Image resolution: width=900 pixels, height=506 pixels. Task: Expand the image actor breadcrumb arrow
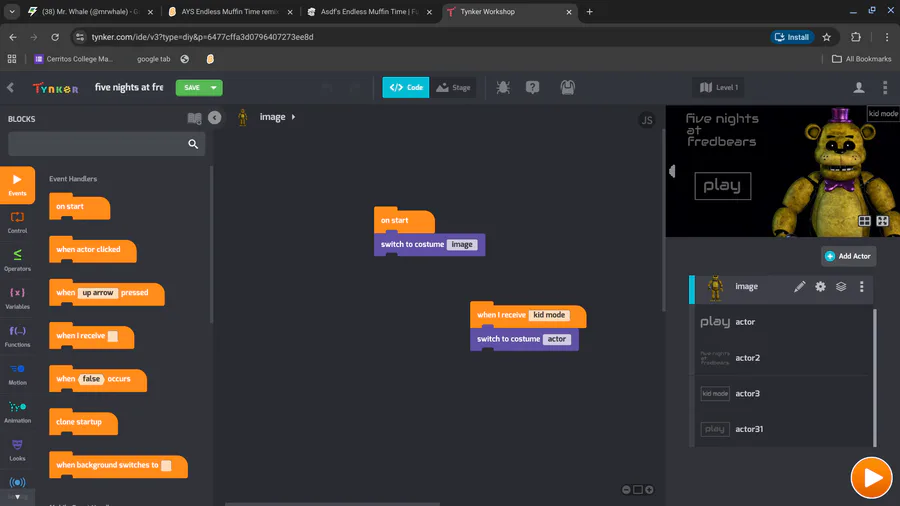click(293, 117)
